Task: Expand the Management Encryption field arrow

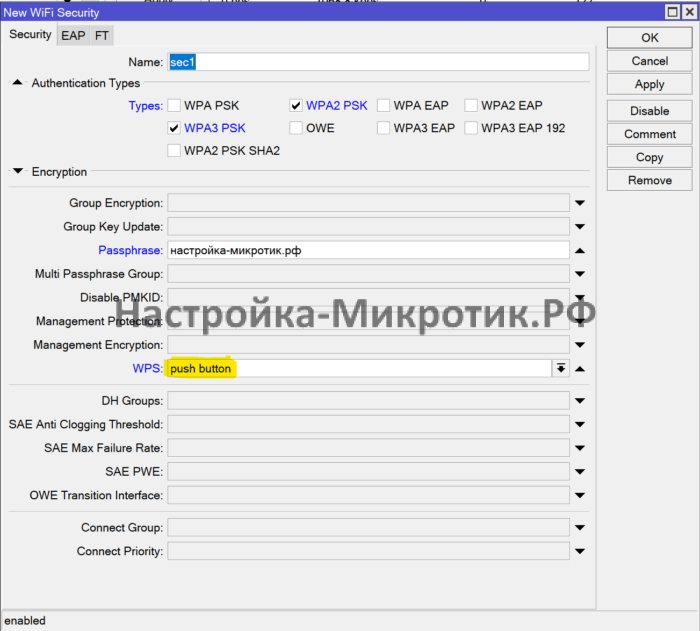Action: pyautogui.click(x=580, y=345)
